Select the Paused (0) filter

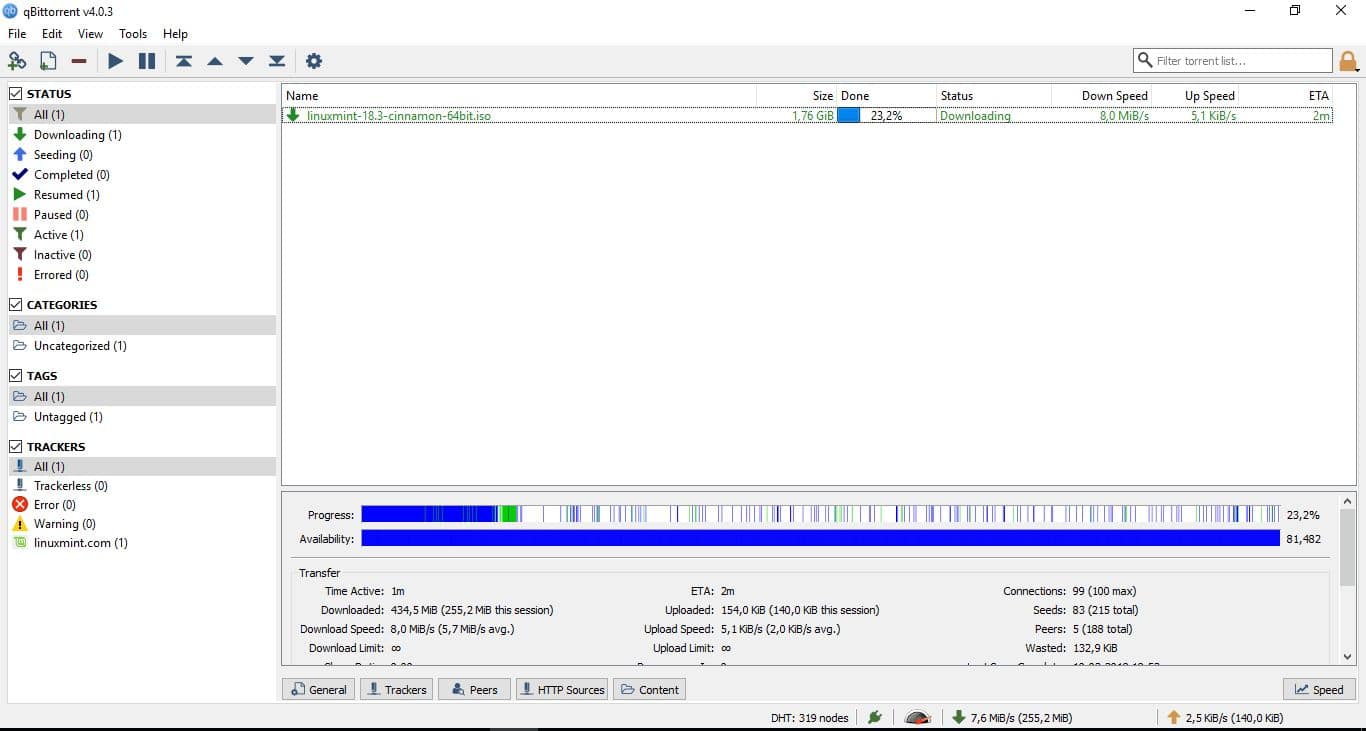click(x=61, y=214)
